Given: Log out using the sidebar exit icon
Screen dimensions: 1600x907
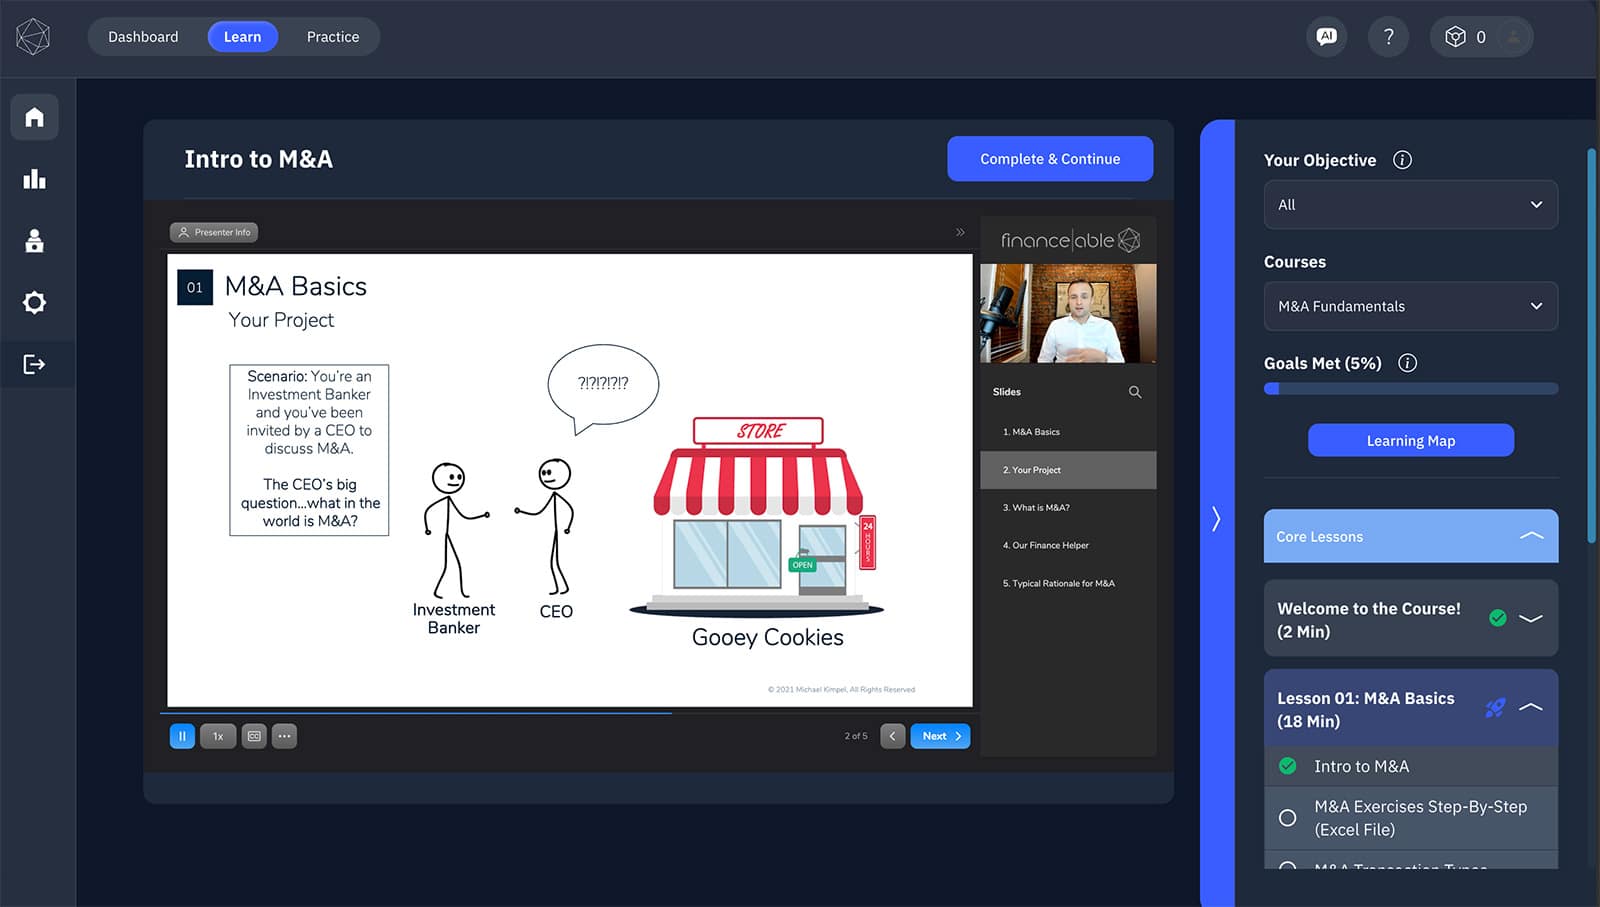Looking at the screenshot, I should point(34,364).
